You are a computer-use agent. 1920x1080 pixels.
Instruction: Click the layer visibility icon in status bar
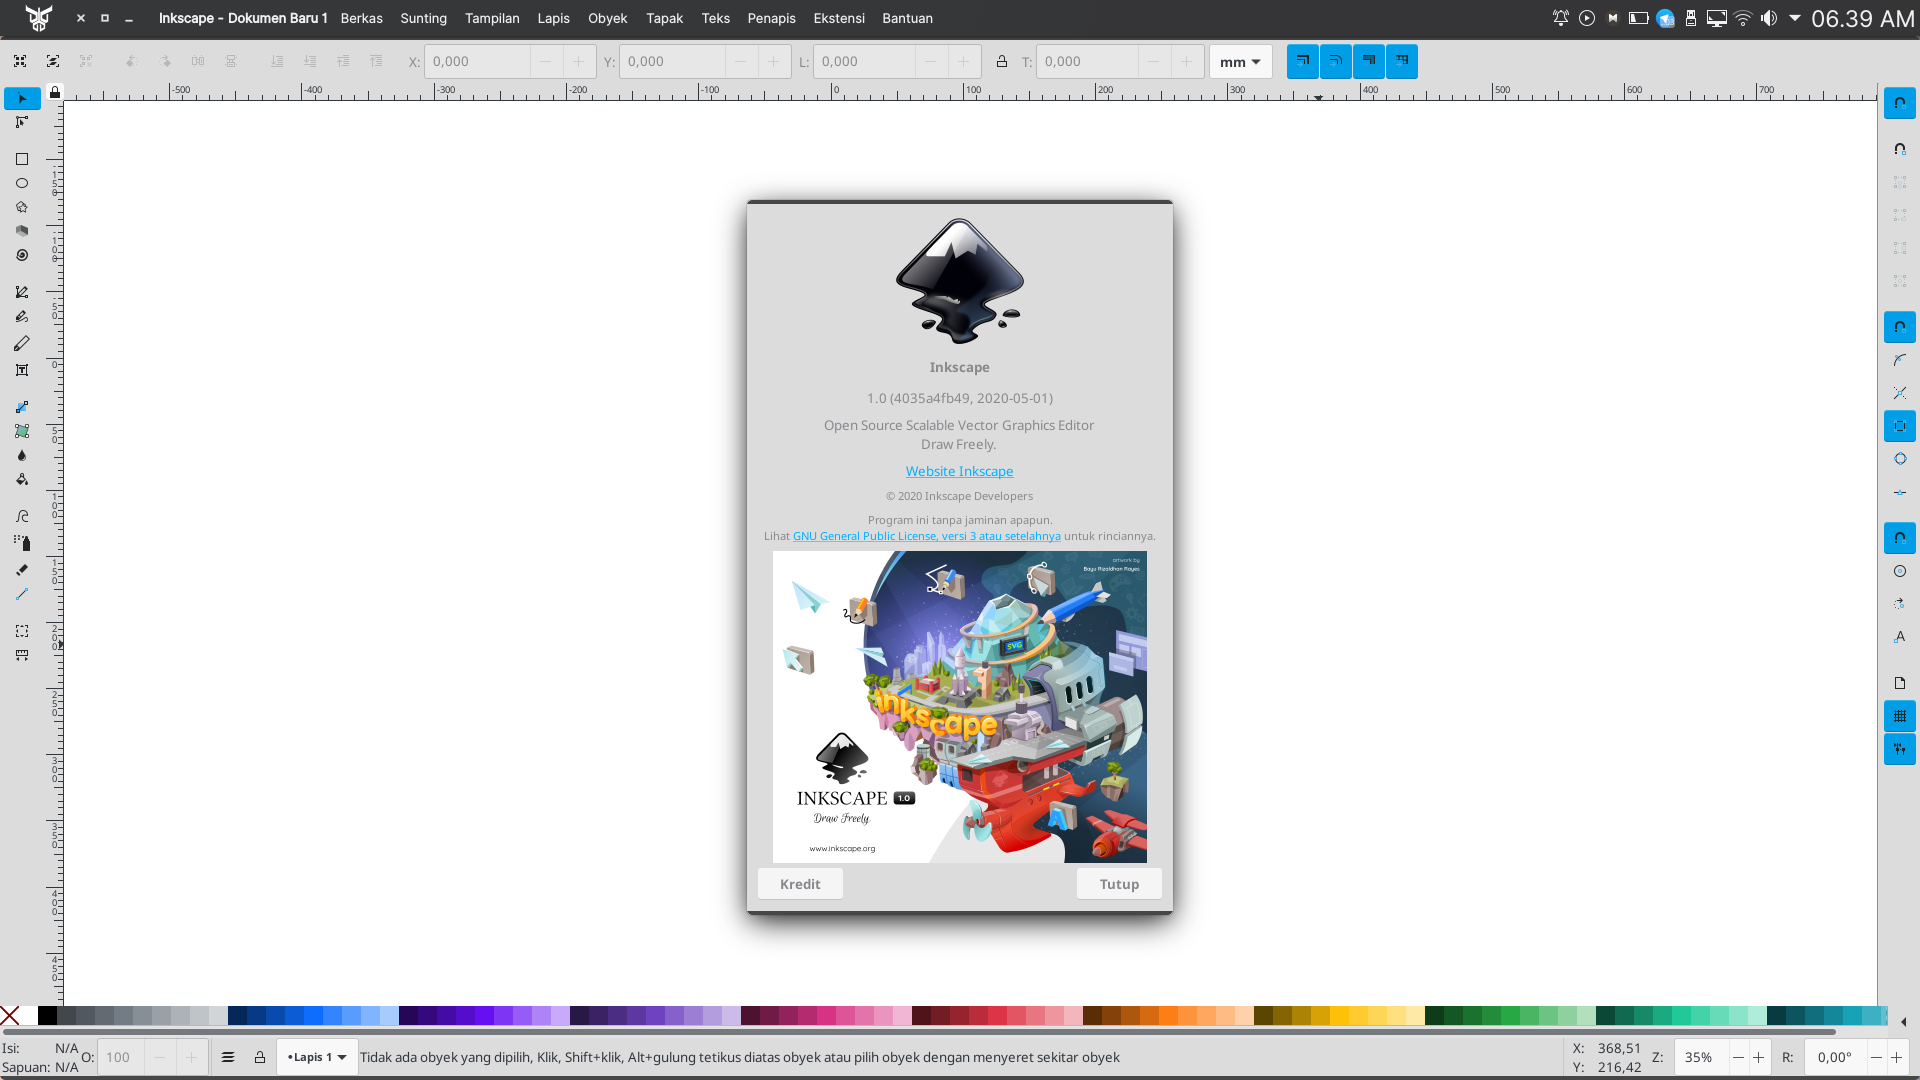tap(228, 1057)
